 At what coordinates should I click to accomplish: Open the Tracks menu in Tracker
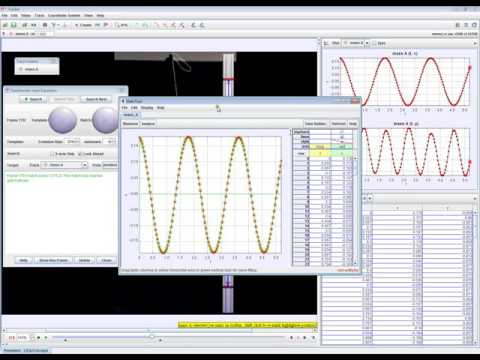click(39, 15)
